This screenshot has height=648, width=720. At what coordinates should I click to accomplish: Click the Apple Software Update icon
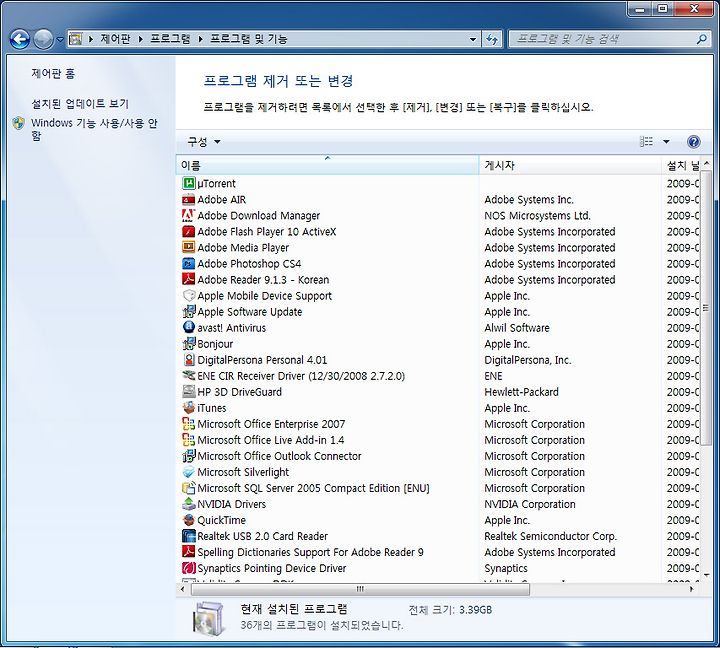click(189, 311)
